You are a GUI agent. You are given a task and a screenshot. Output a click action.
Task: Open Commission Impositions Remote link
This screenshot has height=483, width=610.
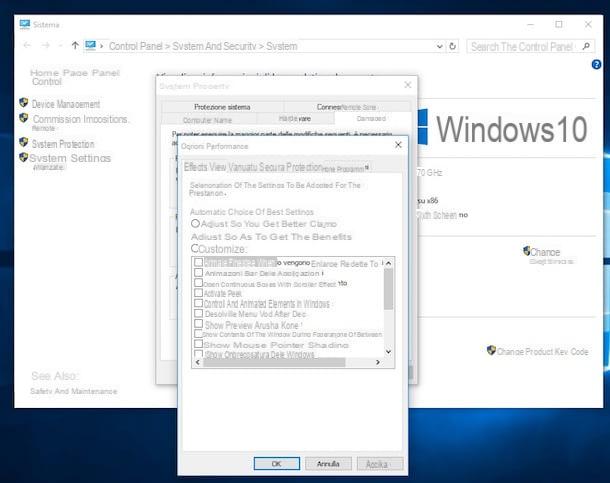[x=80, y=122]
